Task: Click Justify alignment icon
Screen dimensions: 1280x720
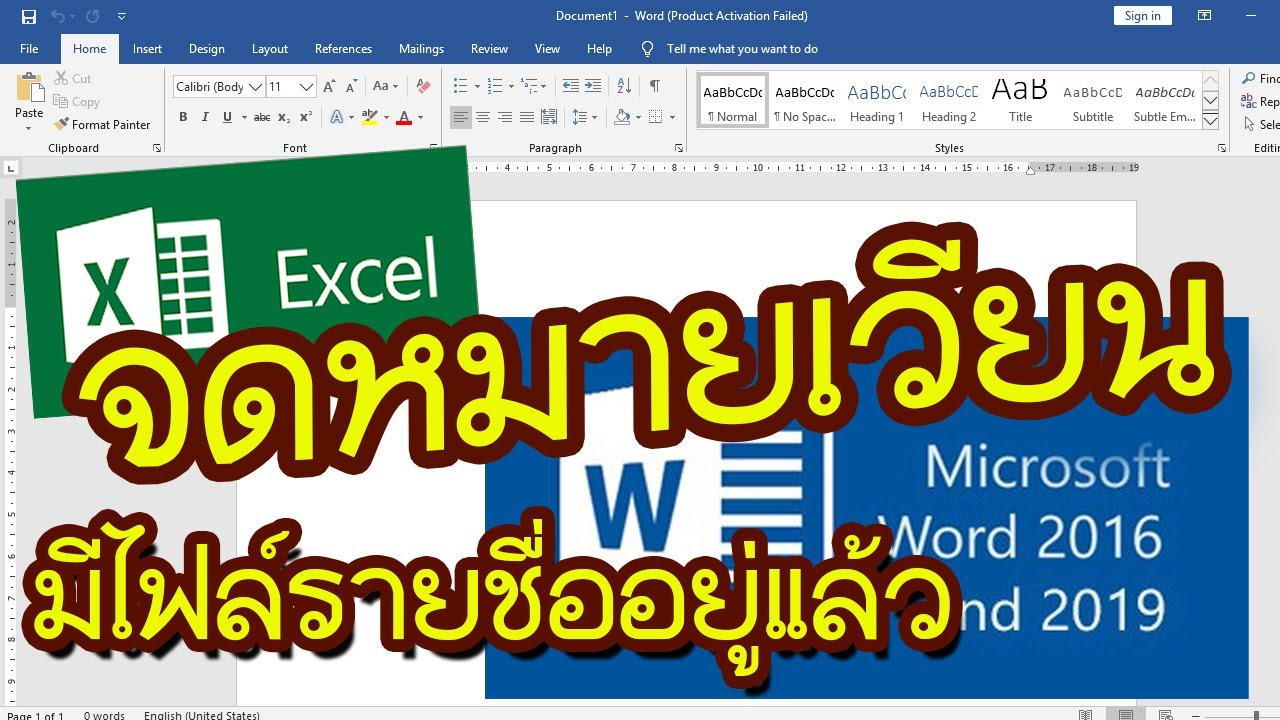Action: (x=527, y=118)
